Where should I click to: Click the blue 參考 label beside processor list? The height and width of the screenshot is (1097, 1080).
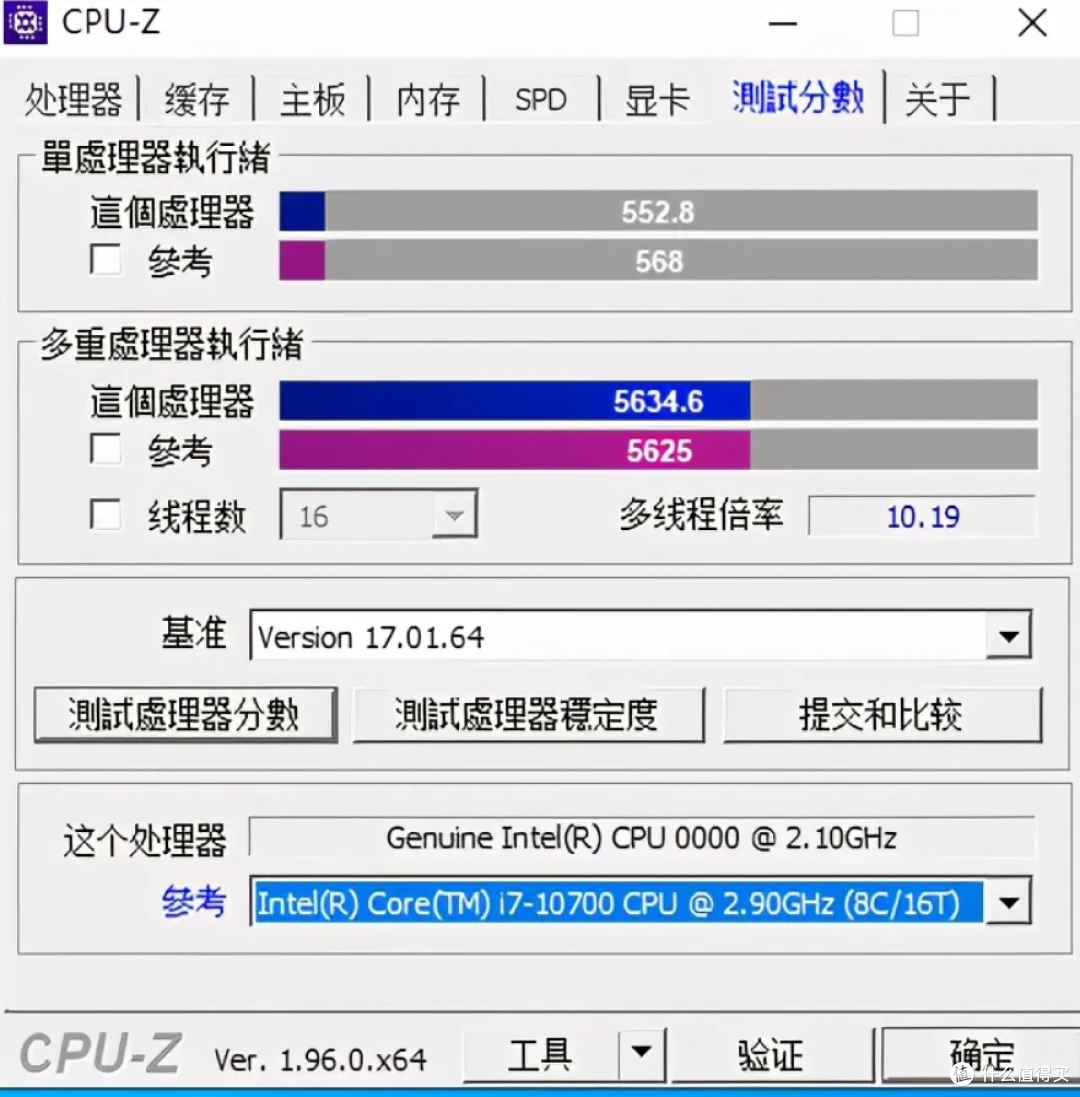pyautogui.click(x=194, y=900)
